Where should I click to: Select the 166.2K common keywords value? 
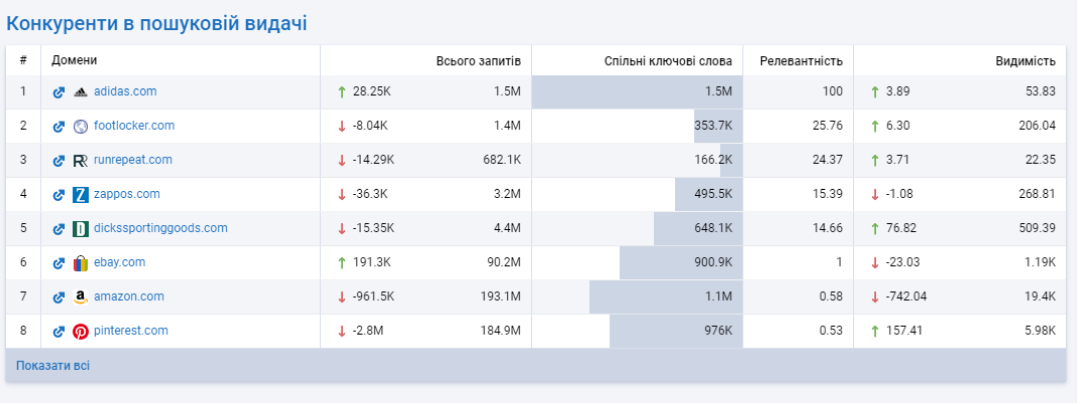coord(714,160)
